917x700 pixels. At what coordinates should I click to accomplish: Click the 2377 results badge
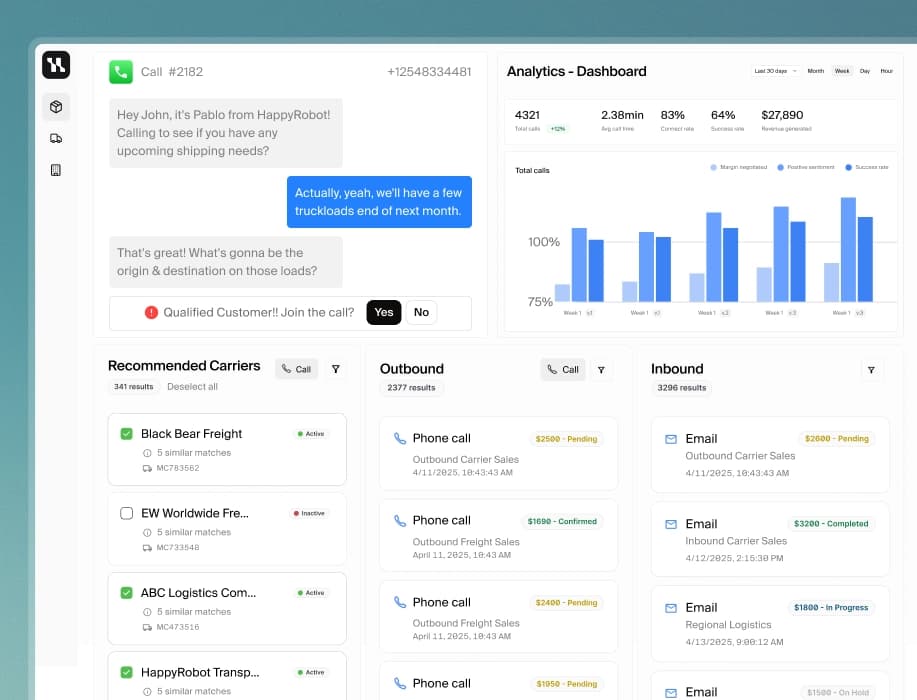pyautogui.click(x=411, y=388)
